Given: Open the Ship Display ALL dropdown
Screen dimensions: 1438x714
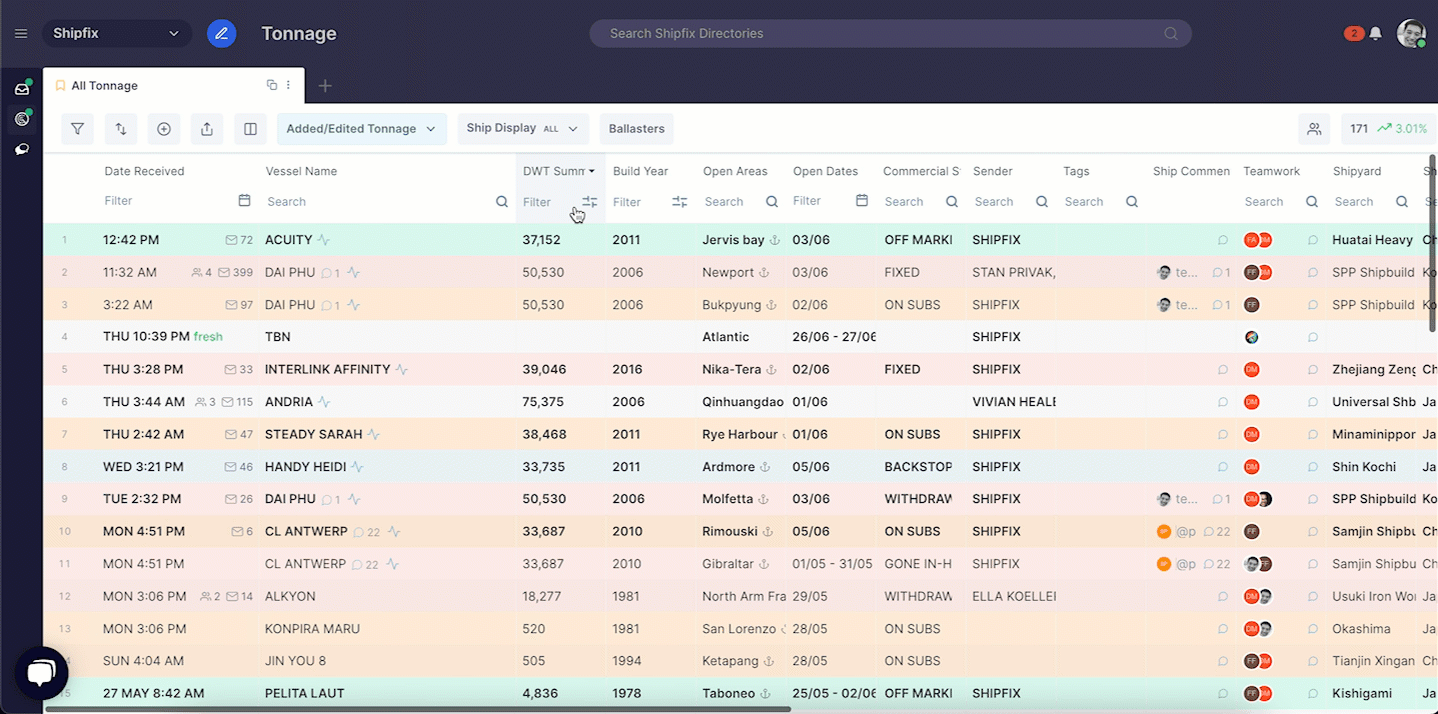Looking at the screenshot, I should (x=522, y=129).
